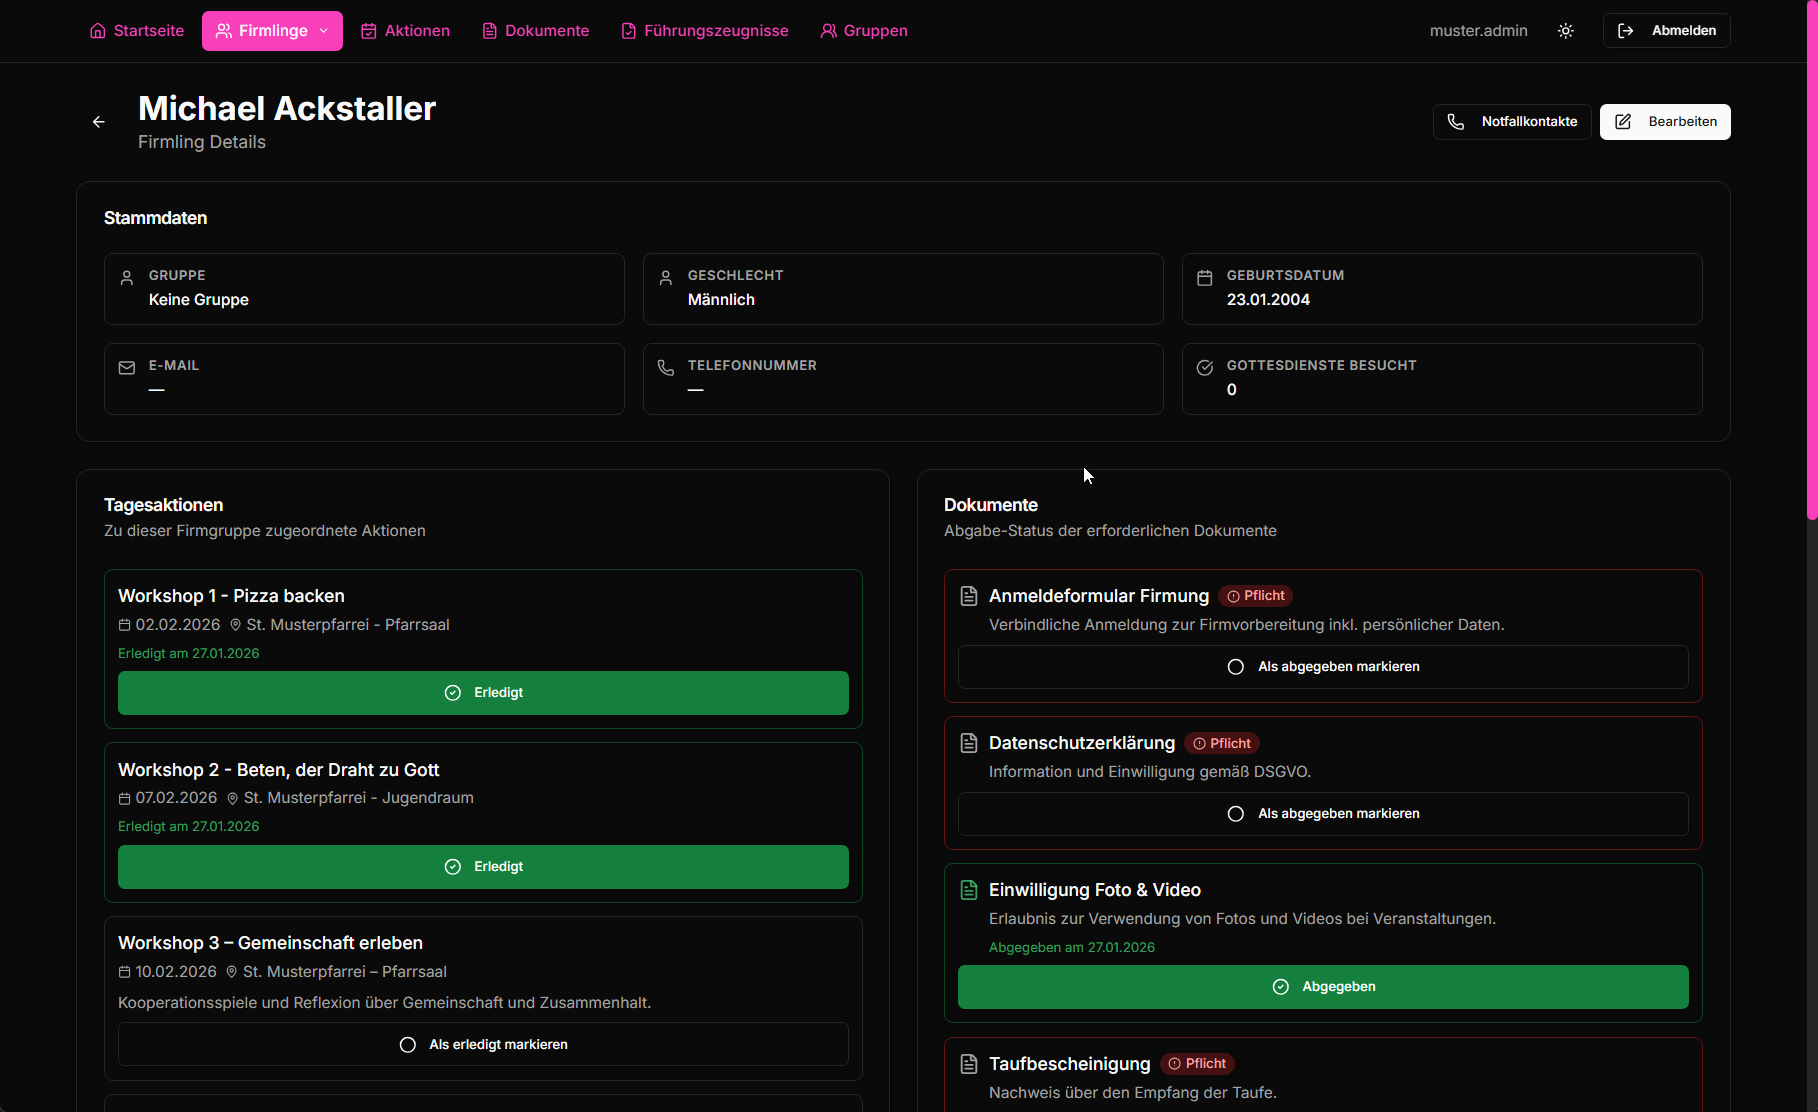Mark Workshop 3 as erledigt
1818x1112 pixels.
point(483,1044)
